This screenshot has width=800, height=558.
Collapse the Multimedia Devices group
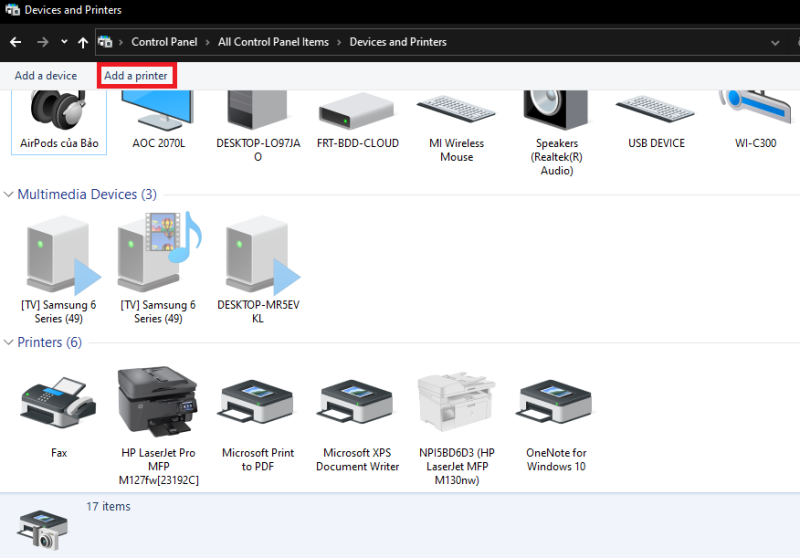pos(8,194)
